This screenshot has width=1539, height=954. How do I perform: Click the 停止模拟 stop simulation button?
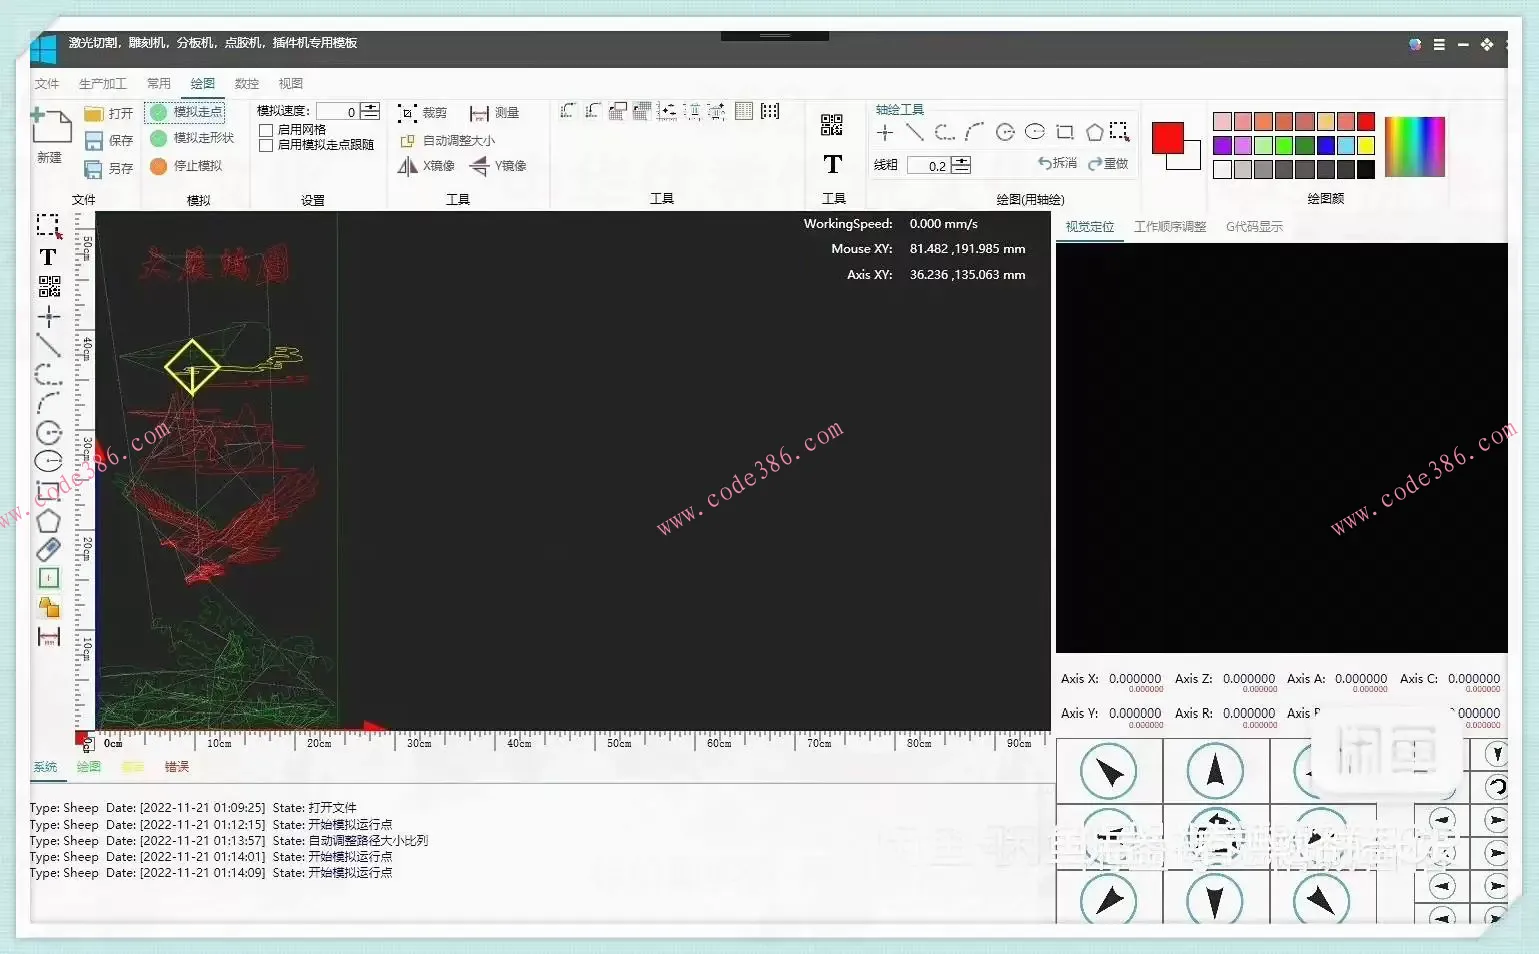coord(159,166)
